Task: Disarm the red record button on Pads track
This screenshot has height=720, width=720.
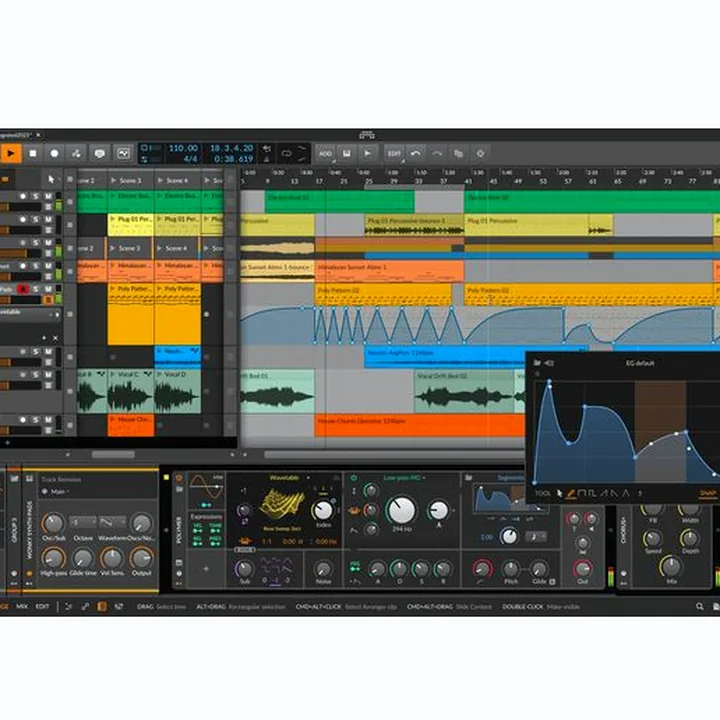Action: pyautogui.click(x=22, y=289)
